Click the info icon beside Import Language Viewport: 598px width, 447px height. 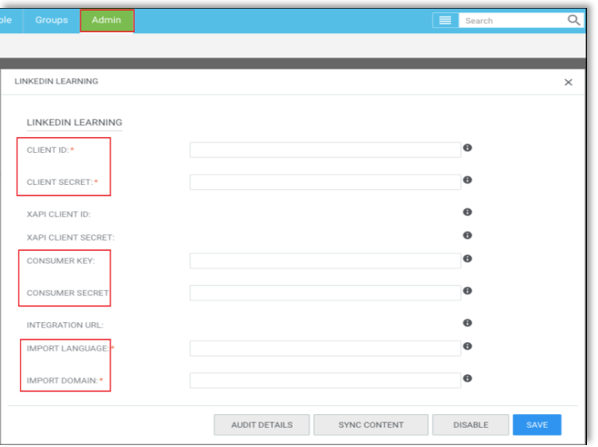(467, 346)
